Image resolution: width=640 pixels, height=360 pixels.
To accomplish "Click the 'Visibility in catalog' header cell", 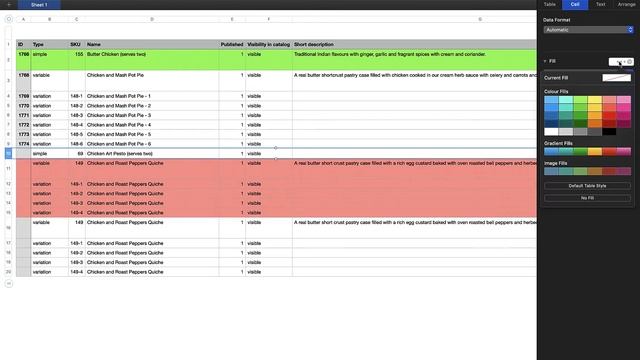I will (269, 44).
